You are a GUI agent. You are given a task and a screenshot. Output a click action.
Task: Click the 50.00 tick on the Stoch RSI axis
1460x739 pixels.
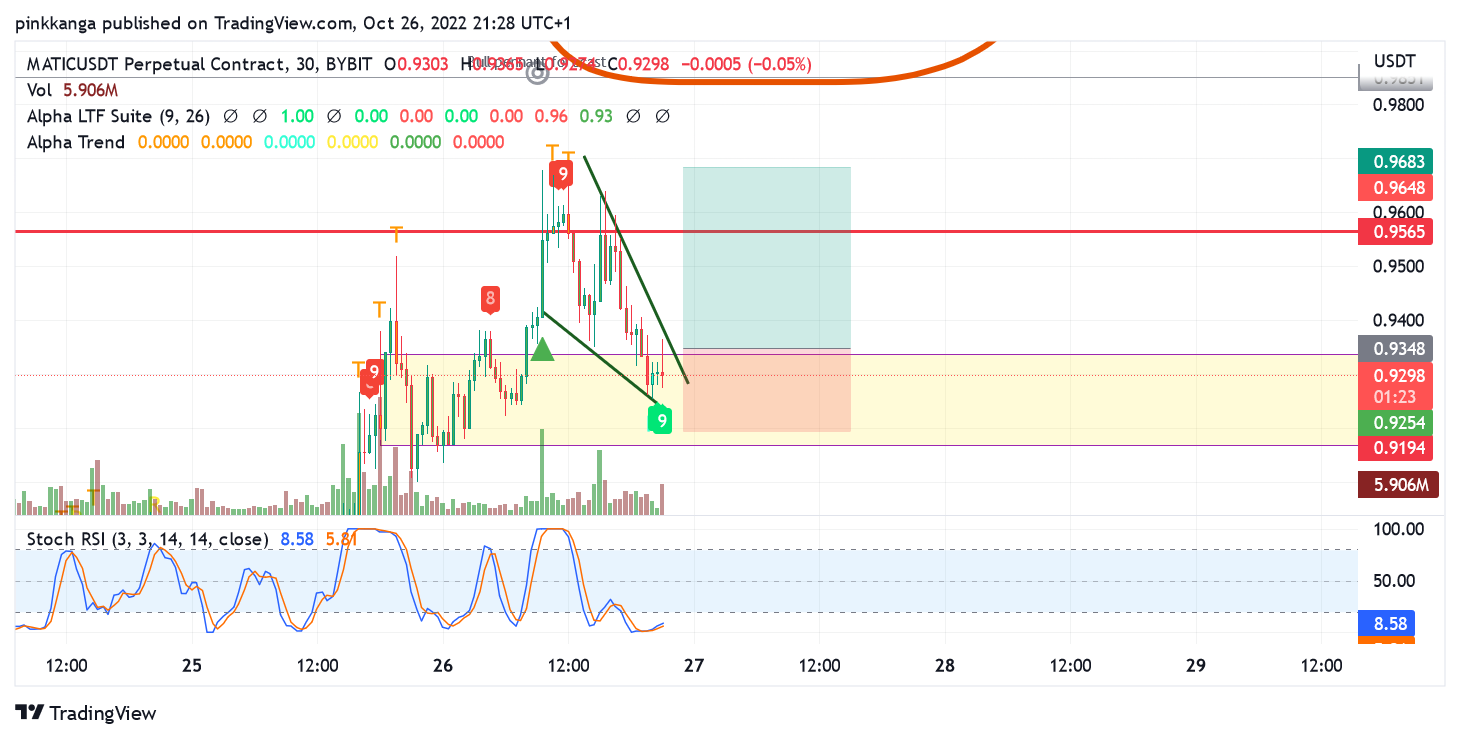coord(1395,580)
